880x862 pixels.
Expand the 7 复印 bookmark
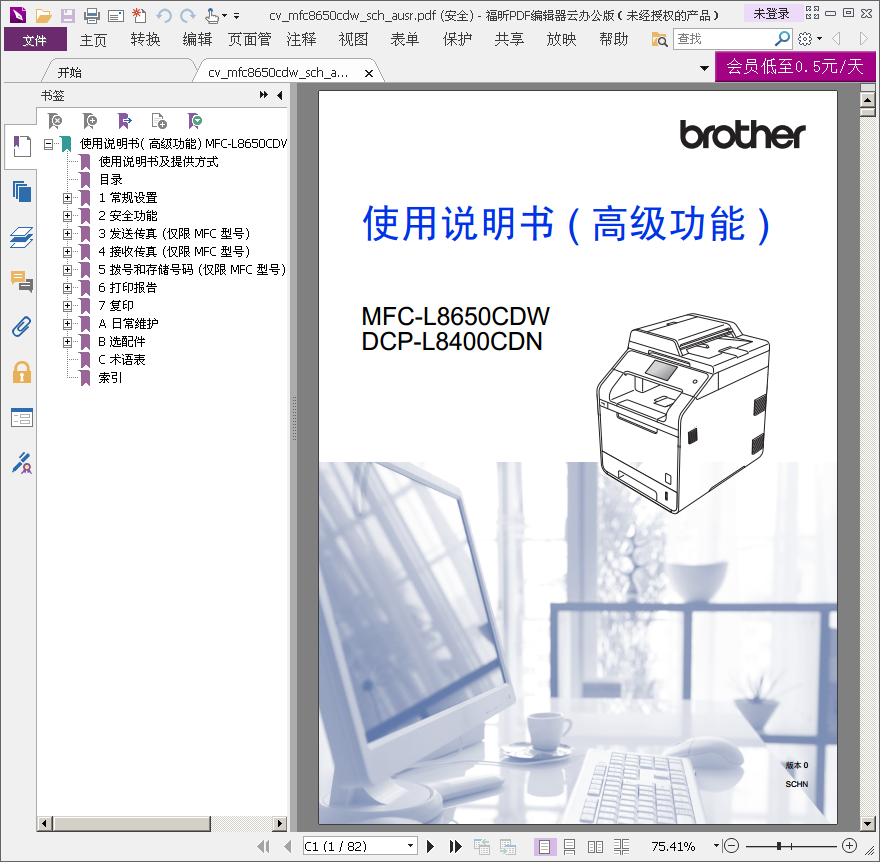(x=67, y=306)
